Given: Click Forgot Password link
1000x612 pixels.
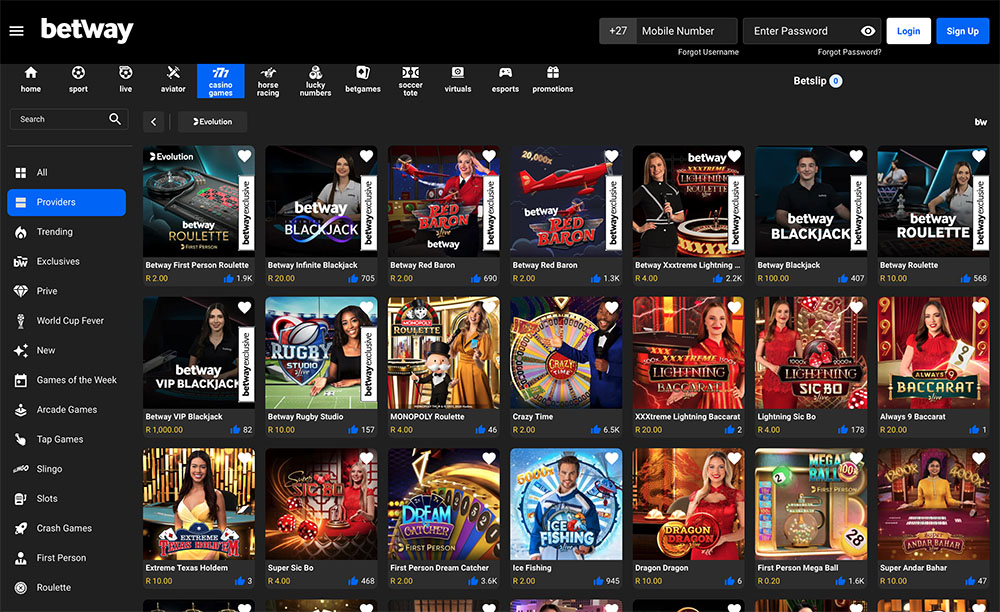Looking at the screenshot, I should [x=849, y=52].
